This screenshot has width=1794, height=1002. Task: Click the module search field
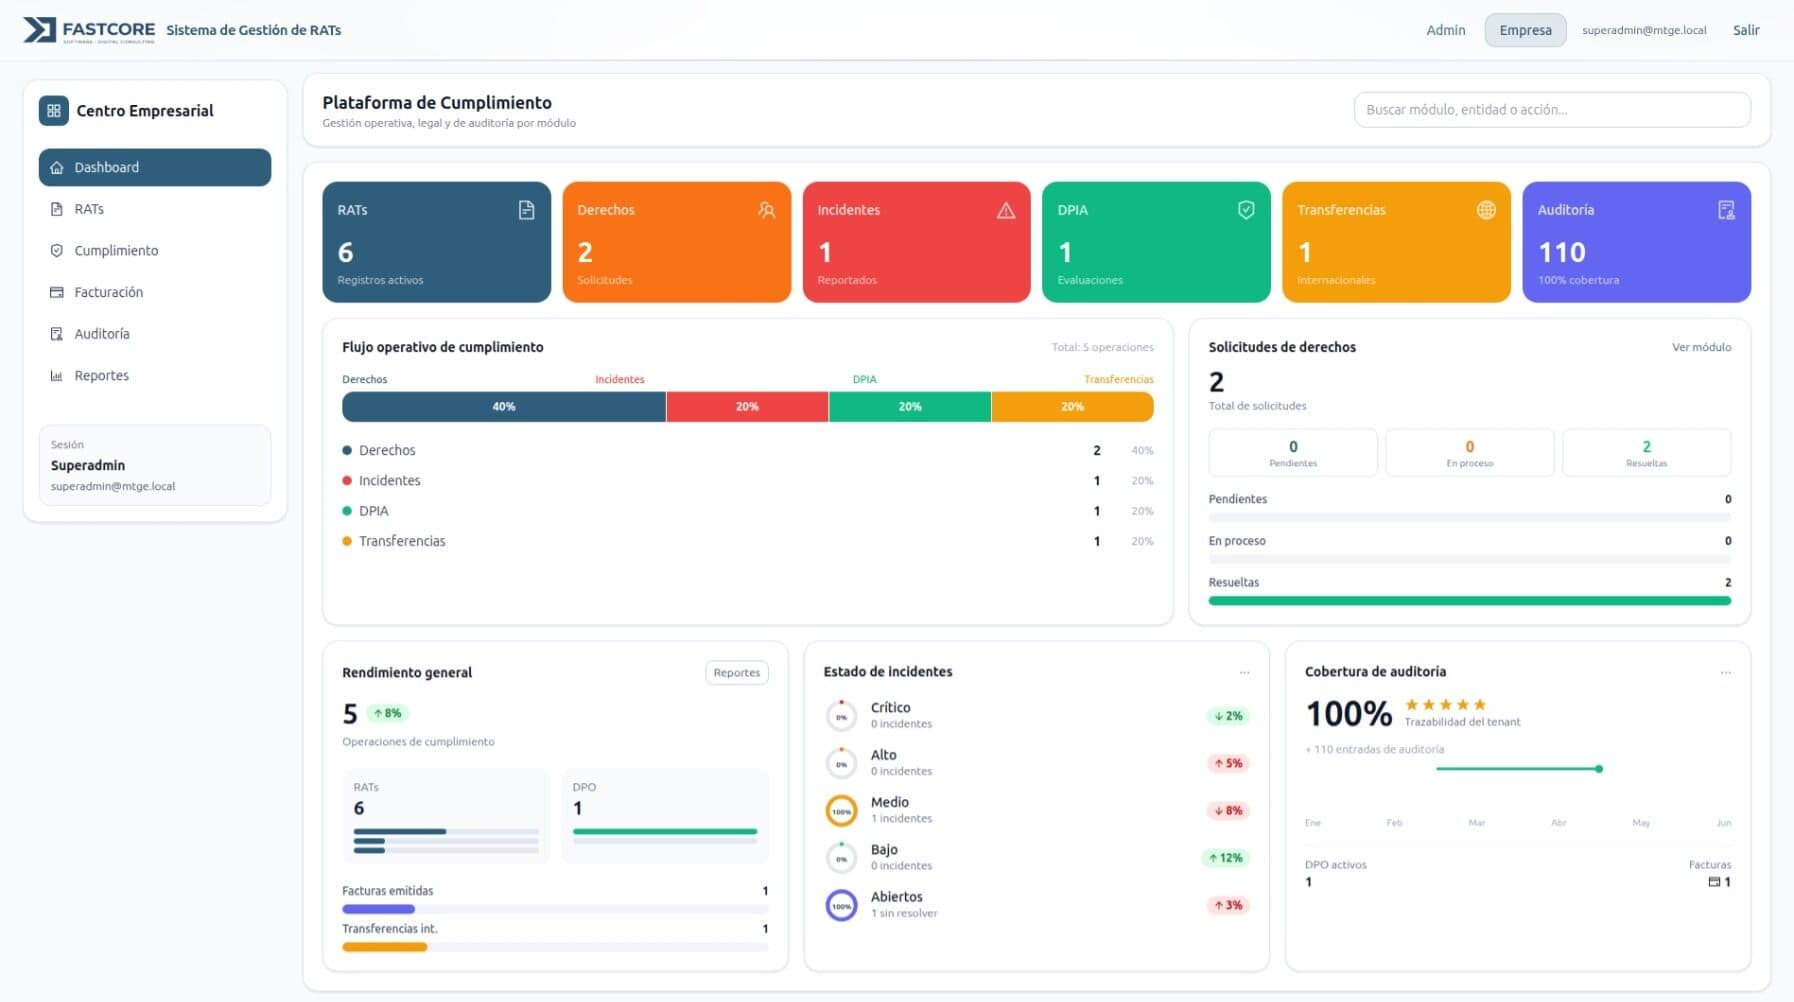(x=1551, y=110)
